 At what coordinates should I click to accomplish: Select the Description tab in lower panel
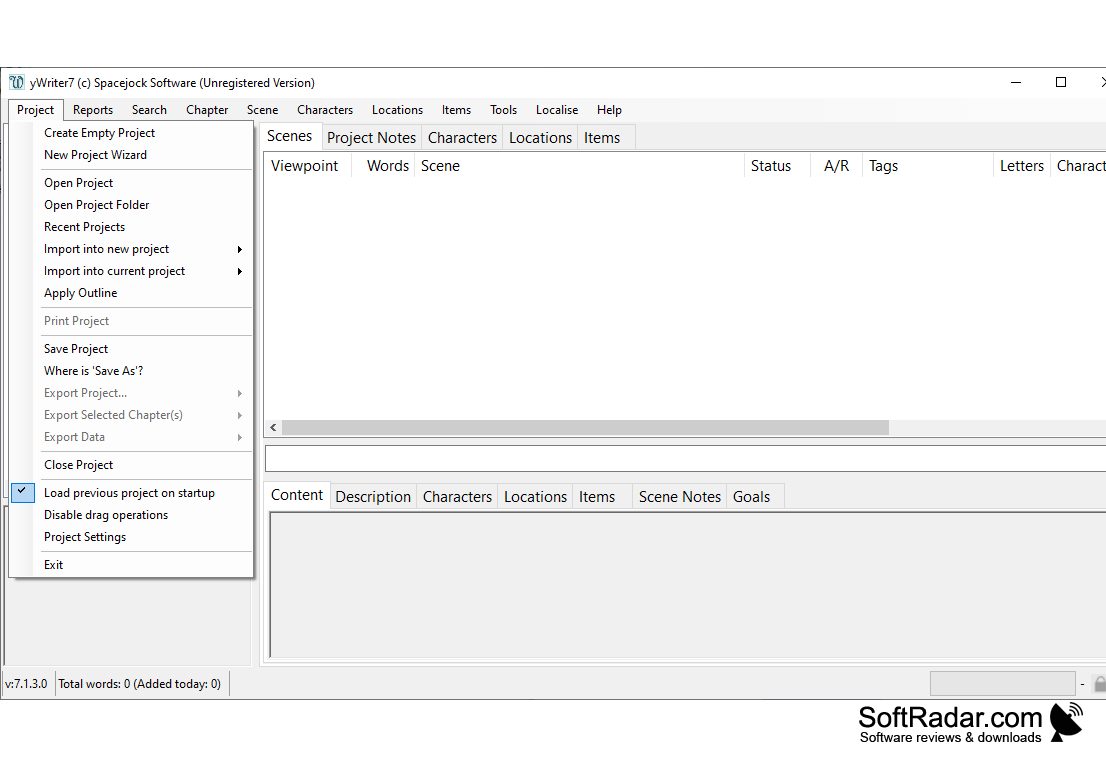[373, 496]
